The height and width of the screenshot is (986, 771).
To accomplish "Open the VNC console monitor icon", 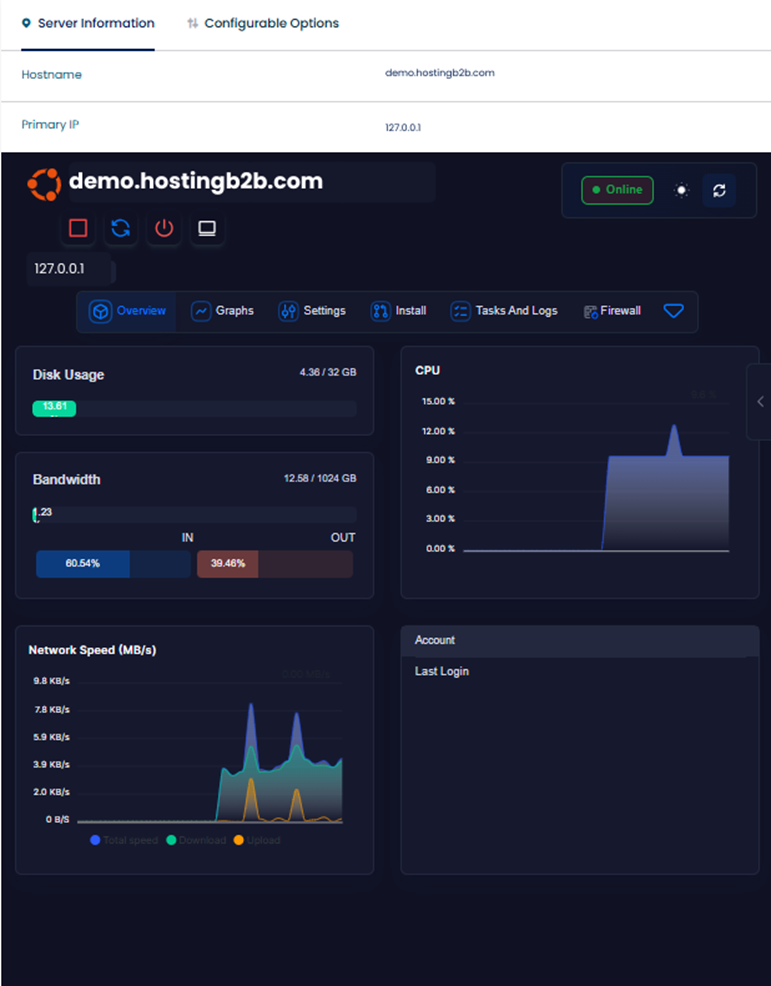I will click(x=207, y=229).
